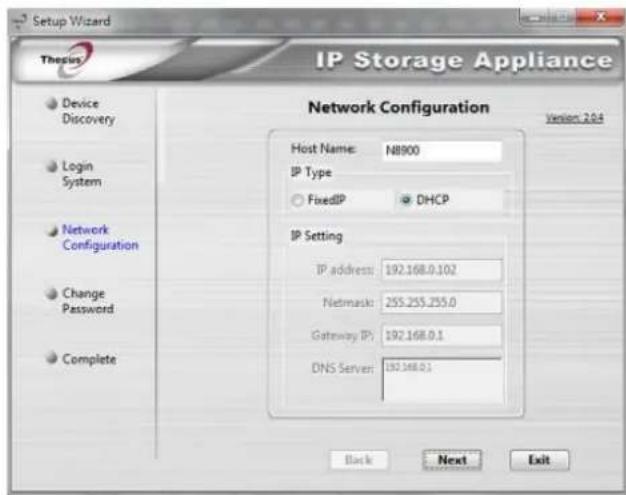The image size is (626, 495).
Task: Go to the Login System step
Action: pos(81,174)
